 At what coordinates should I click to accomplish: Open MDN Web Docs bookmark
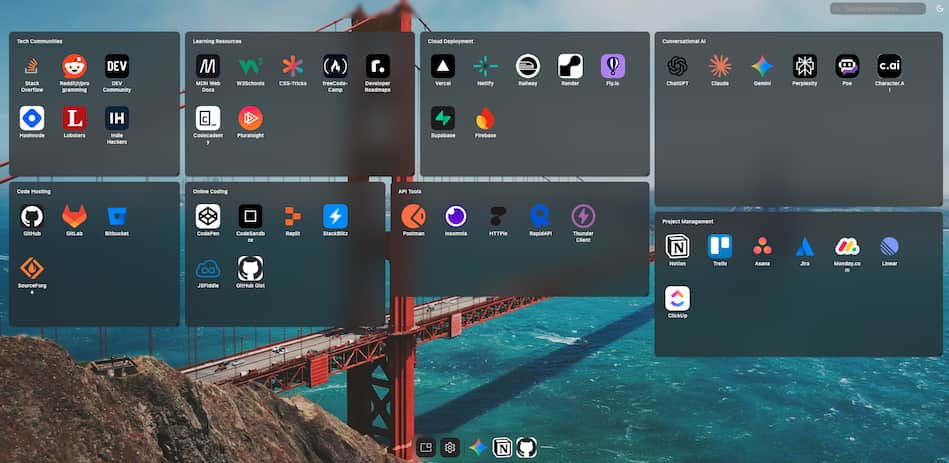pos(208,67)
